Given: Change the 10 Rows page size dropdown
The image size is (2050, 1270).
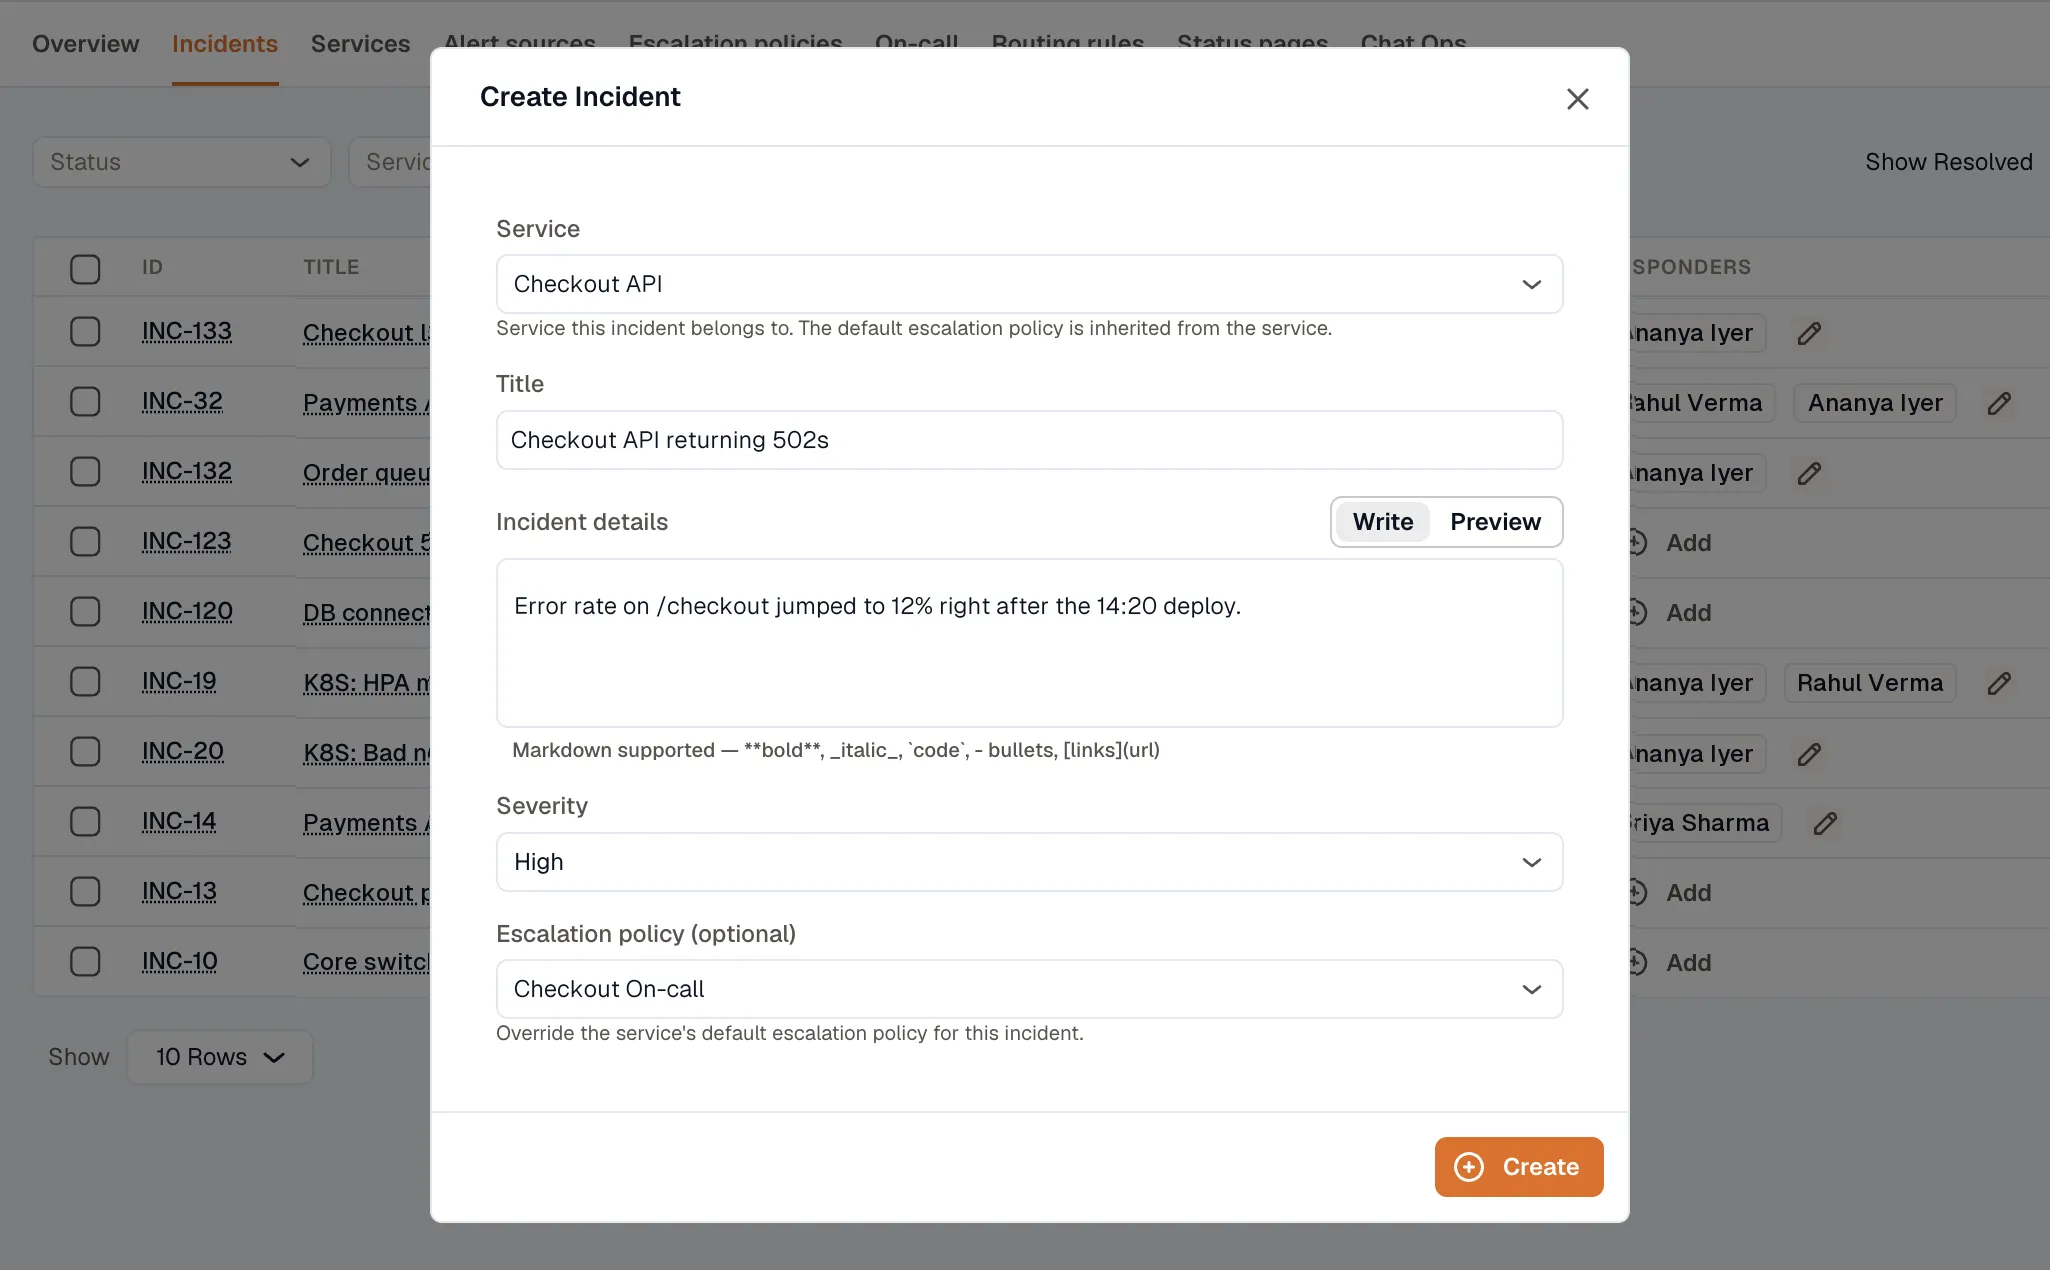Looking at the screenshot, I should tap(220, 1057).
